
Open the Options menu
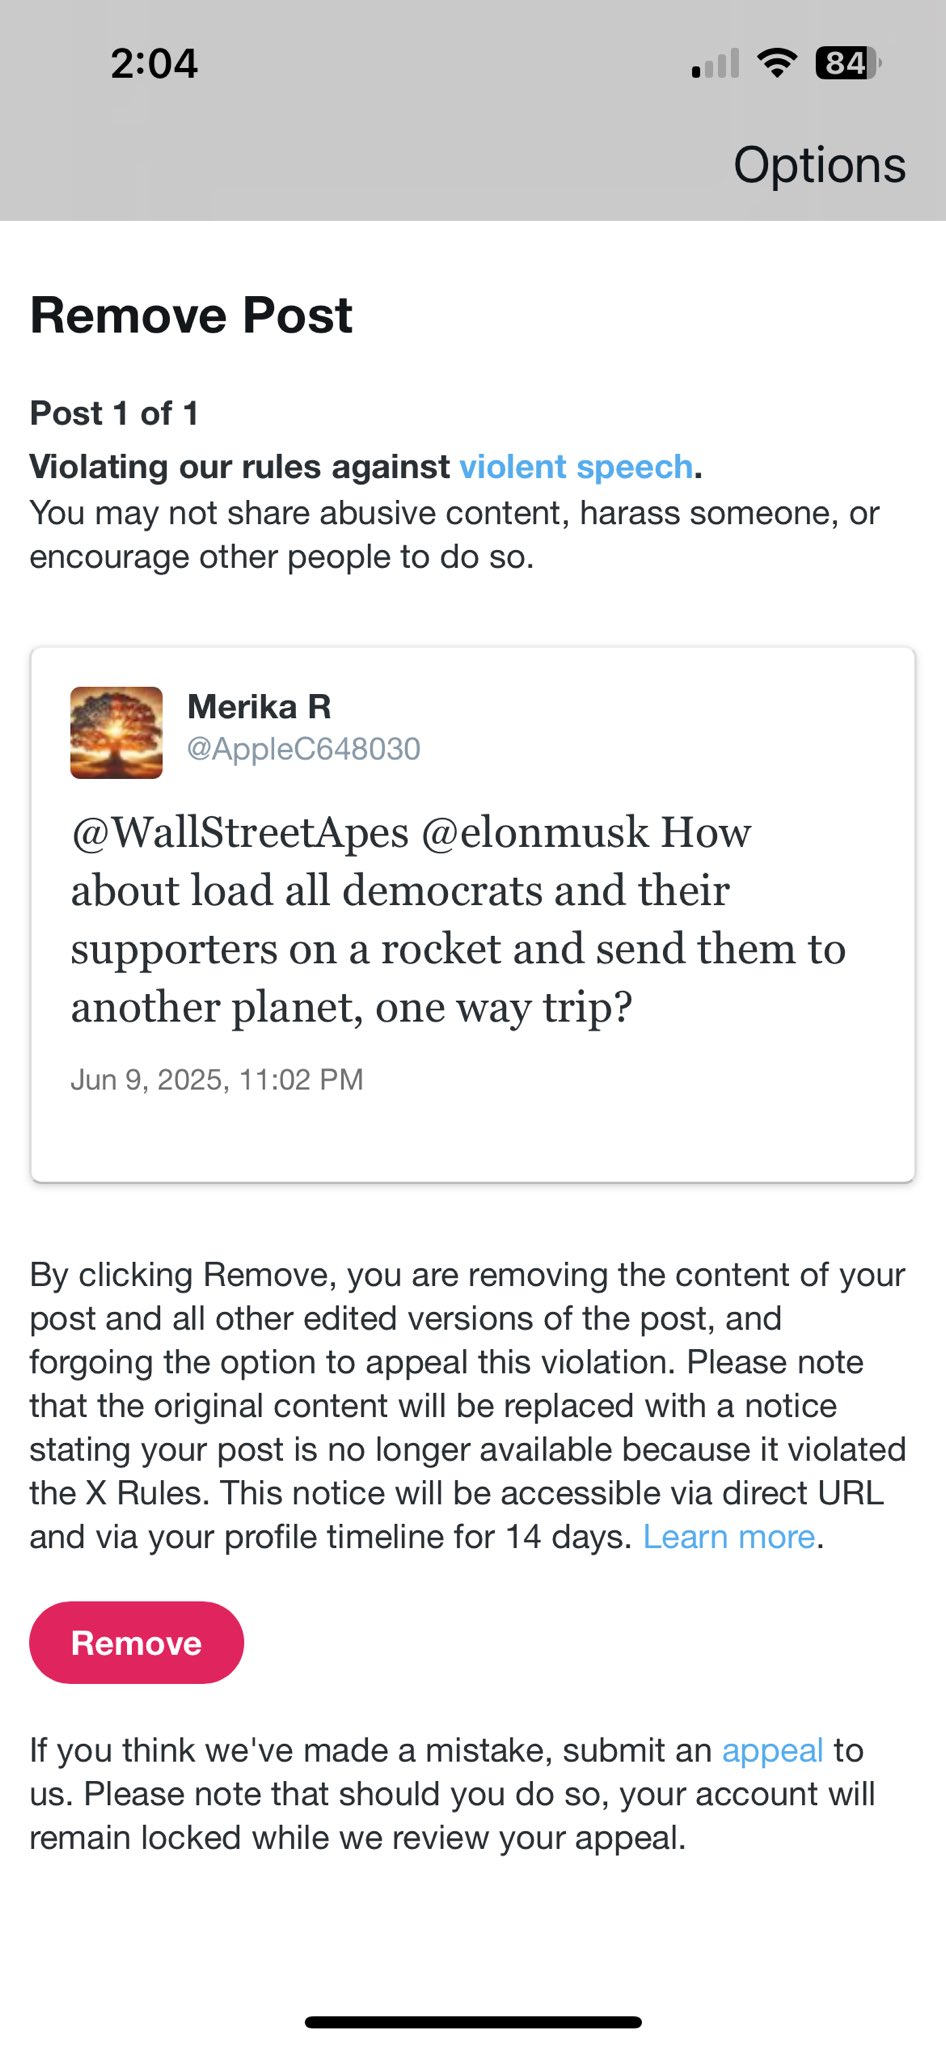click(x=819, y=165)
